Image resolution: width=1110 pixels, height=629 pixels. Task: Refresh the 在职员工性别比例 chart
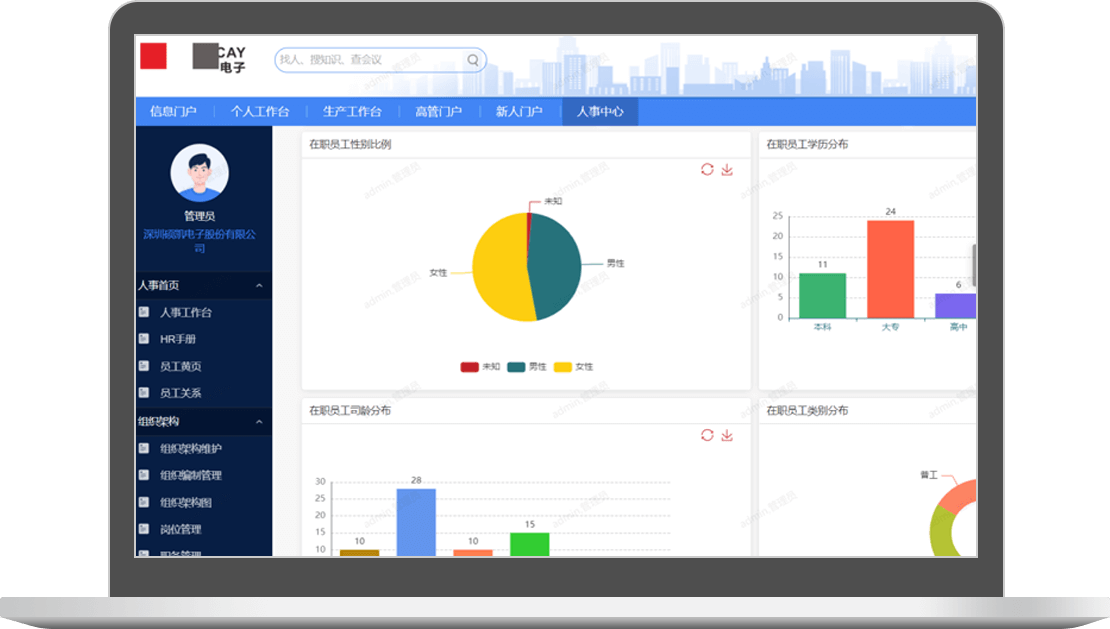point(707,170)
